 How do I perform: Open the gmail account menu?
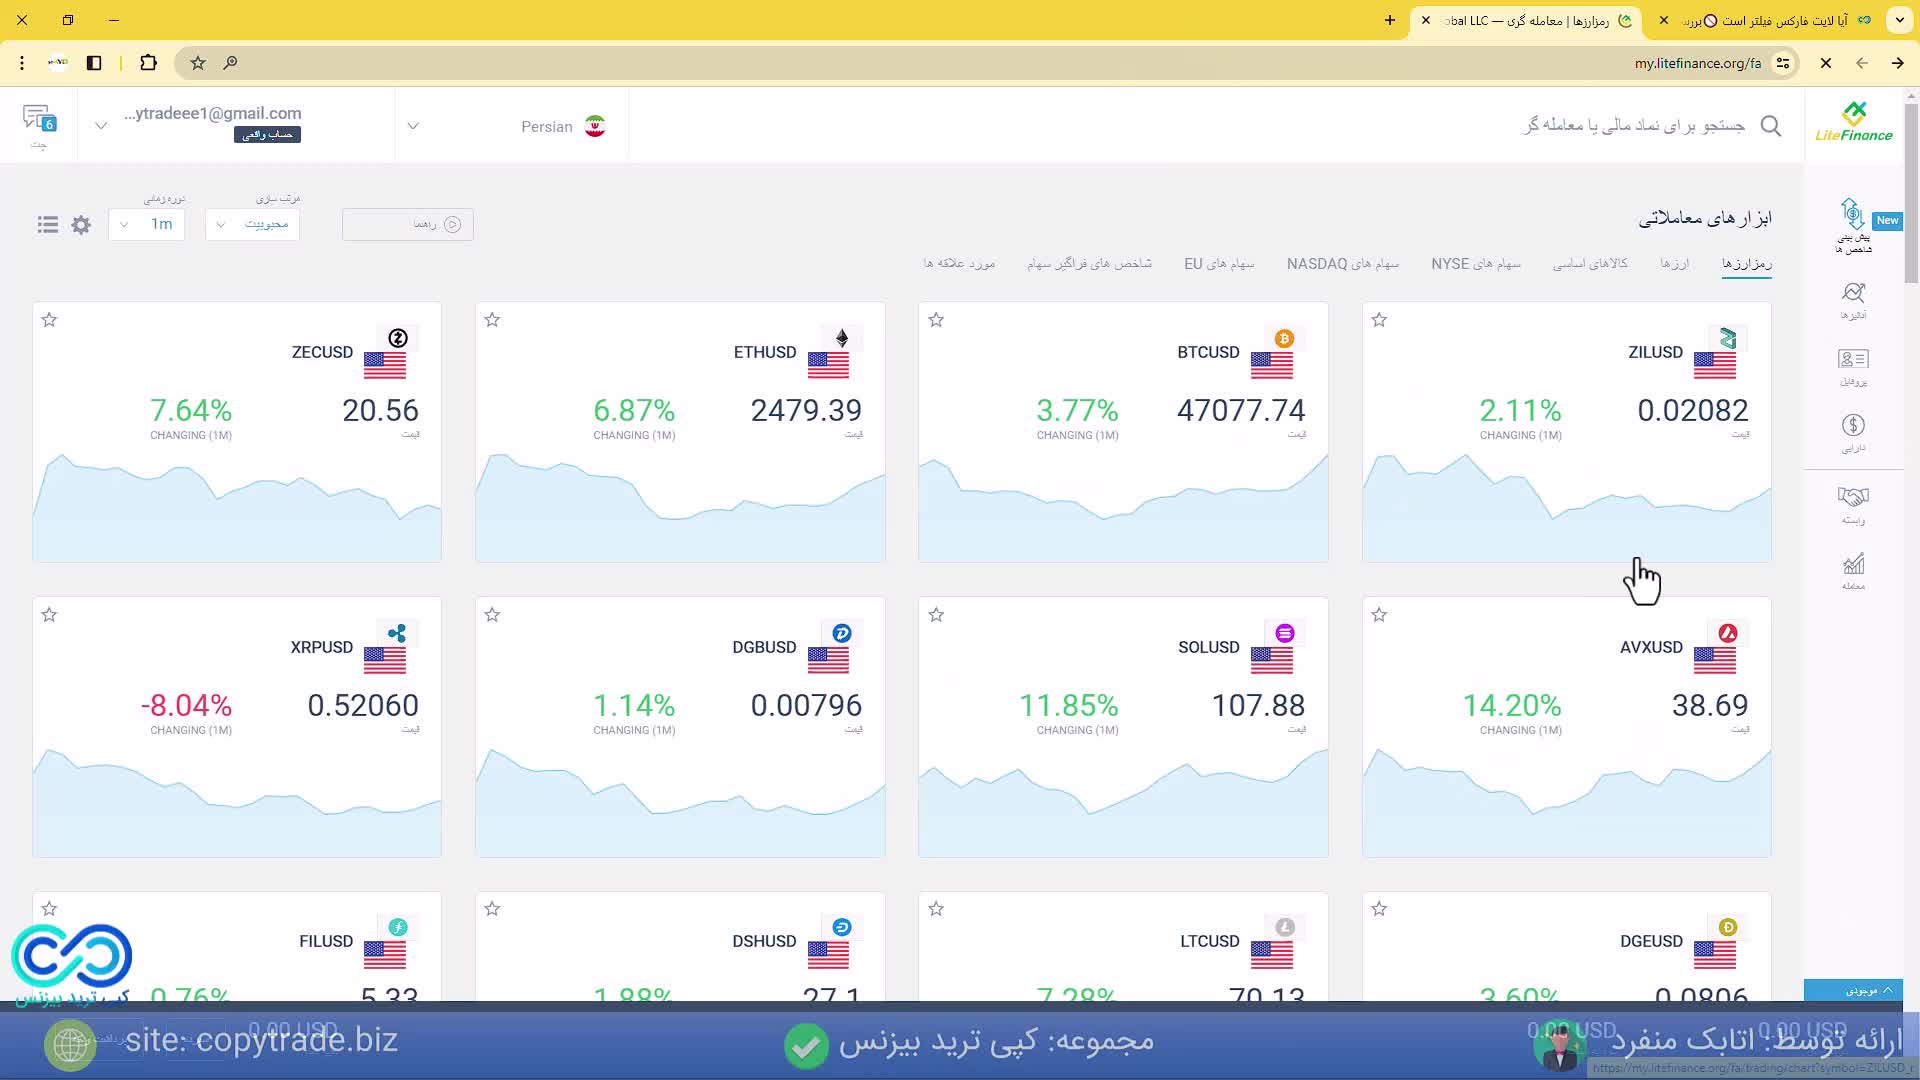point(213,113)
